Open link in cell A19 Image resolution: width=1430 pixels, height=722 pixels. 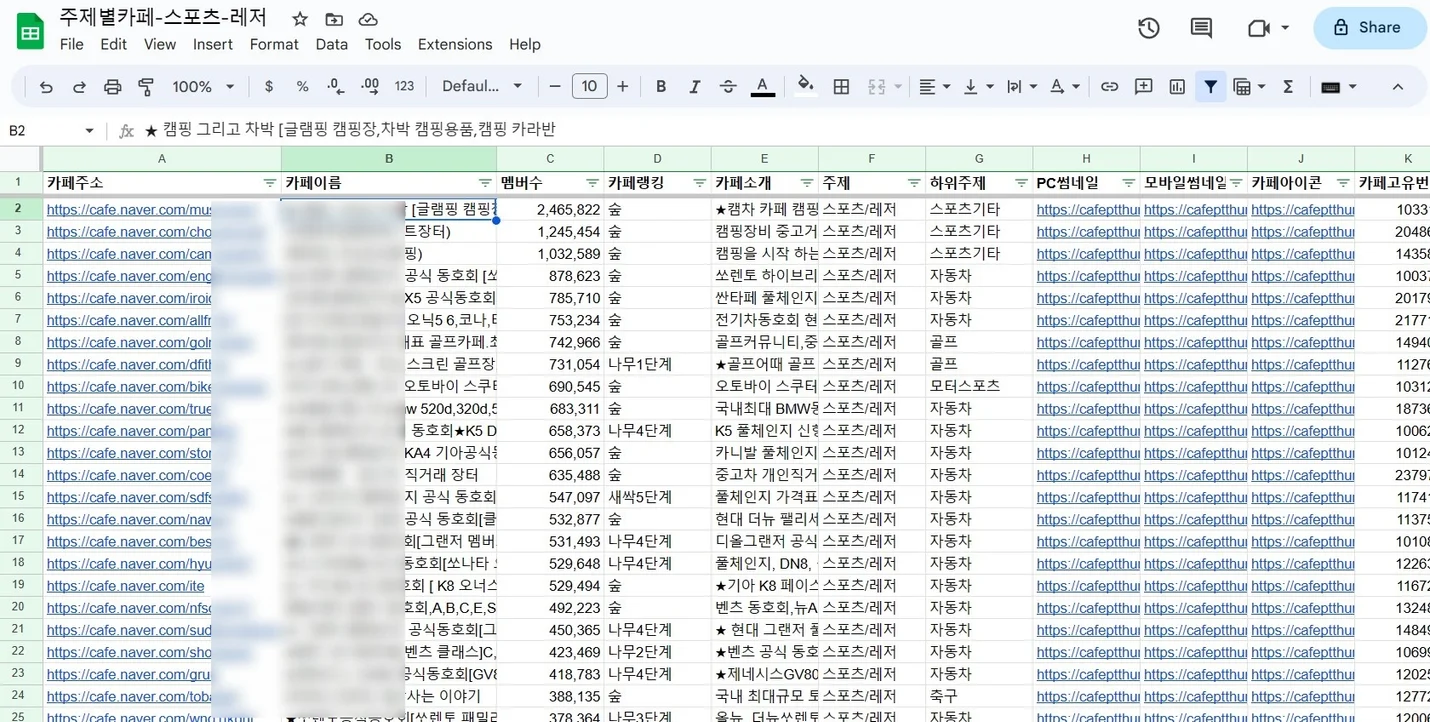tap(125, 586)
